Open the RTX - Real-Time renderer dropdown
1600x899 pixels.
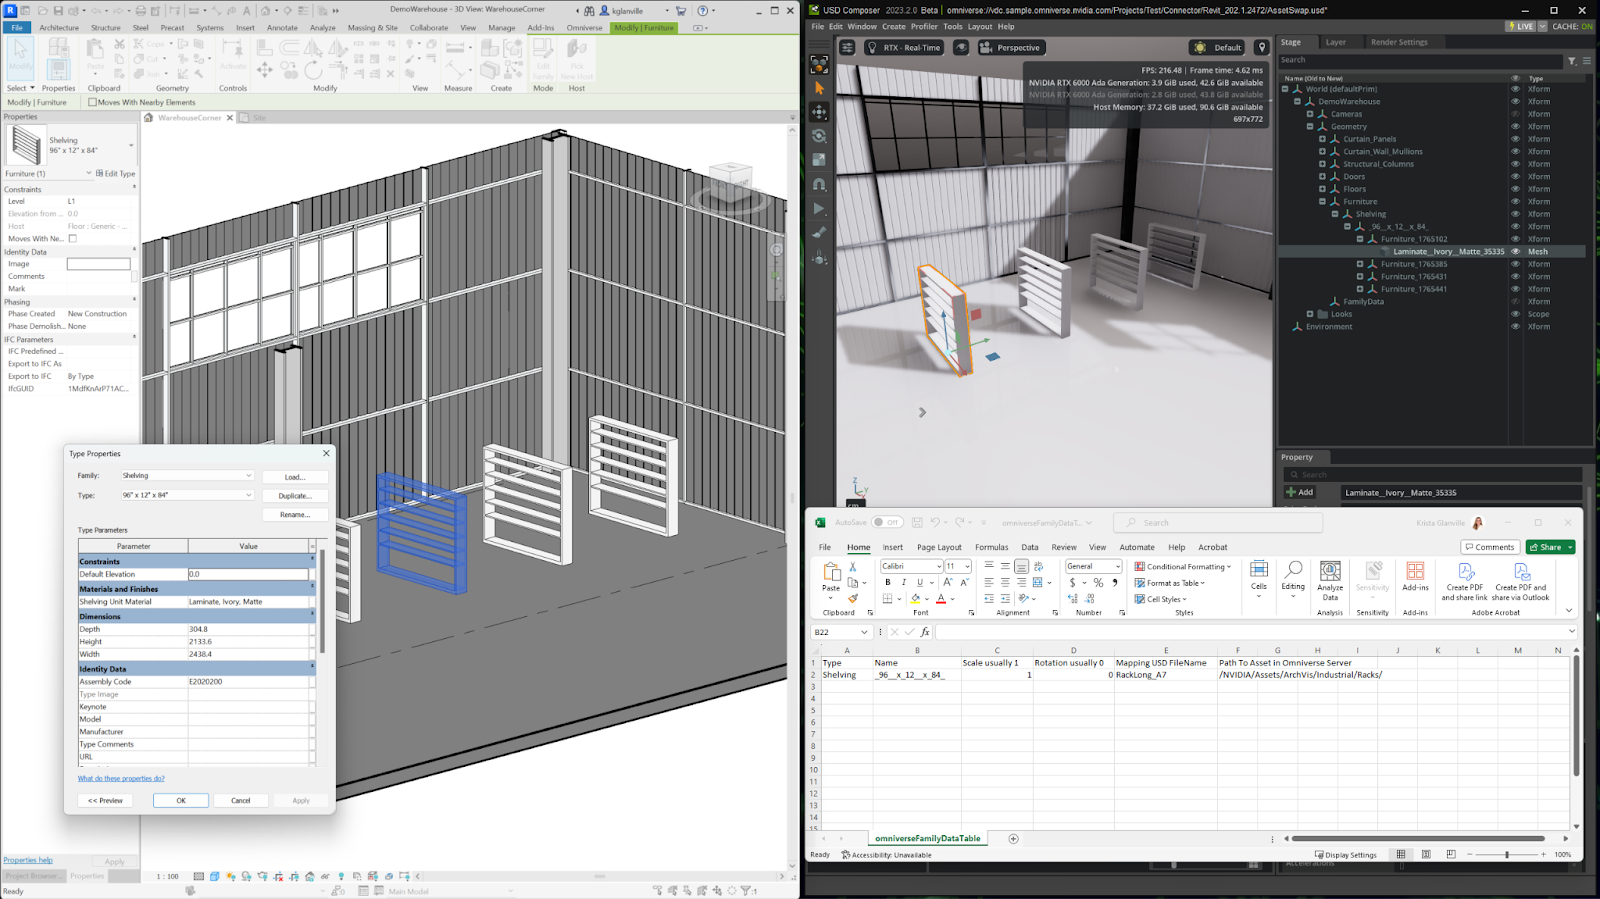[904, 47]
